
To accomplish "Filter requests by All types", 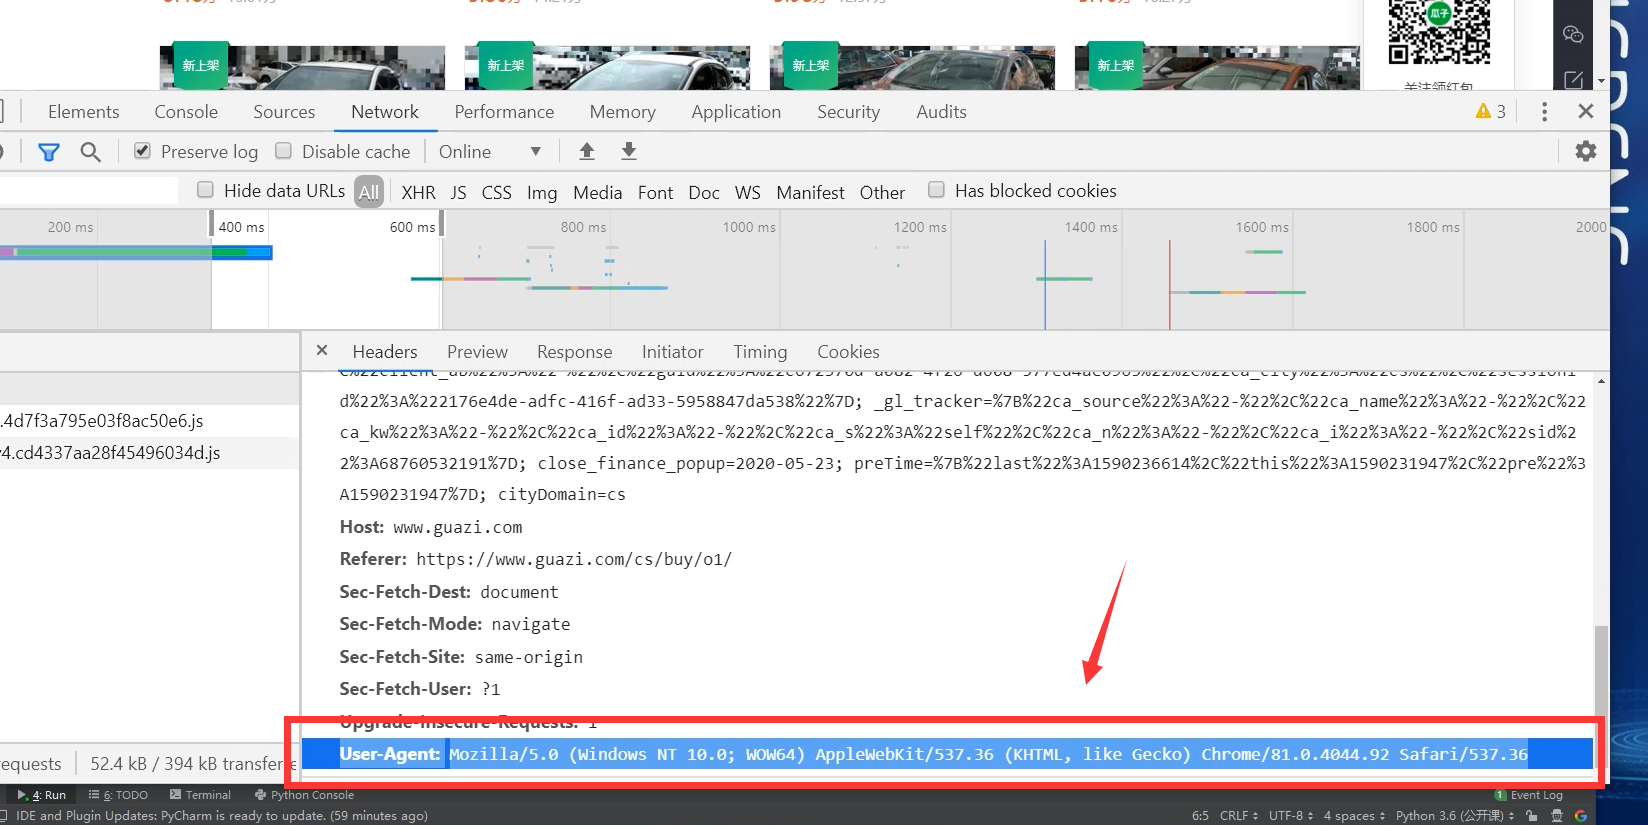I will pyautogui.click(x=369, y=192).
